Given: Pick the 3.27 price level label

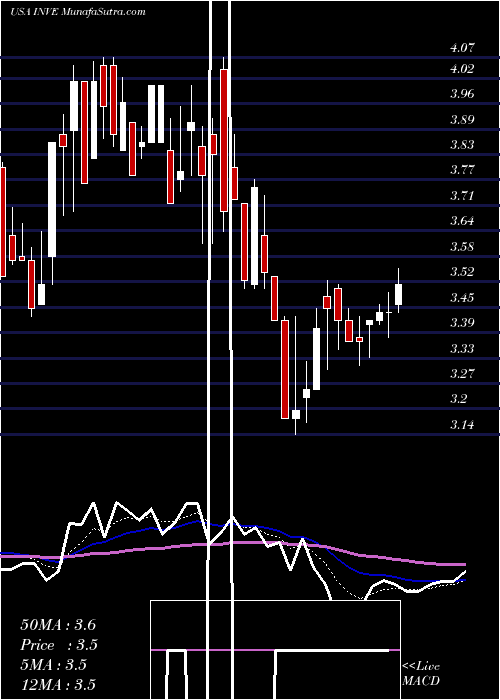Looking at the screenshot, I should point(462,374).
